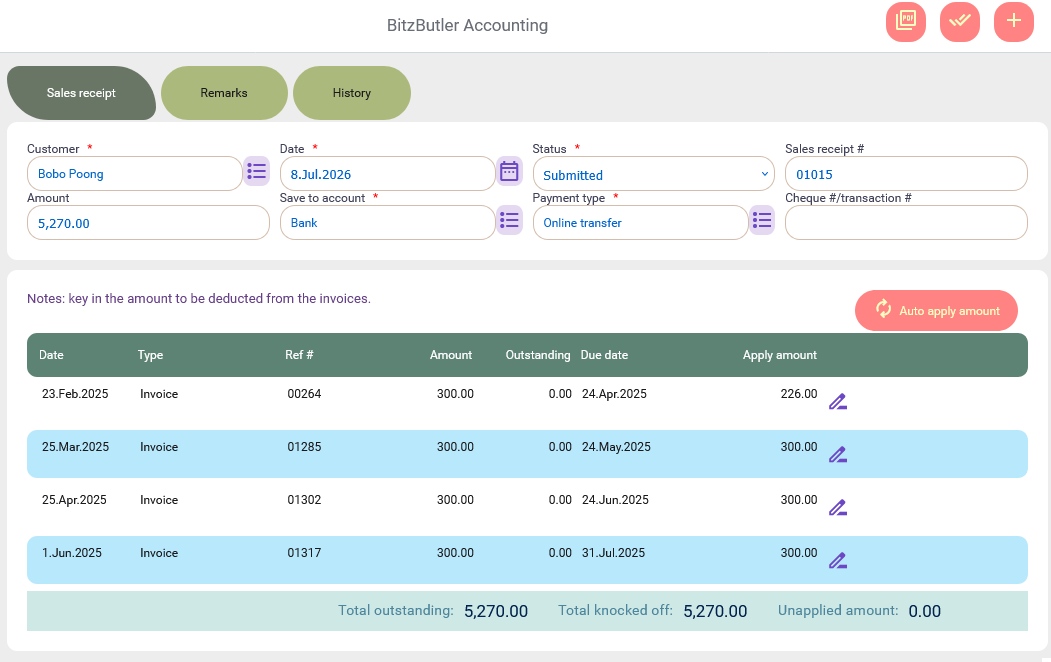Screen dimensions: 1051x662
Task: Click the Auto apply amount button
Action: coord(936,310)
